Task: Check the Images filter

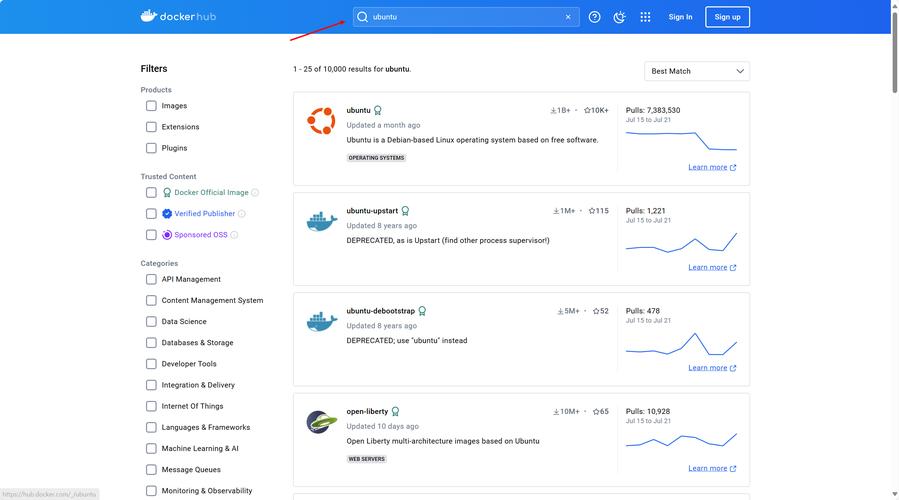Action: pos(151,106)
